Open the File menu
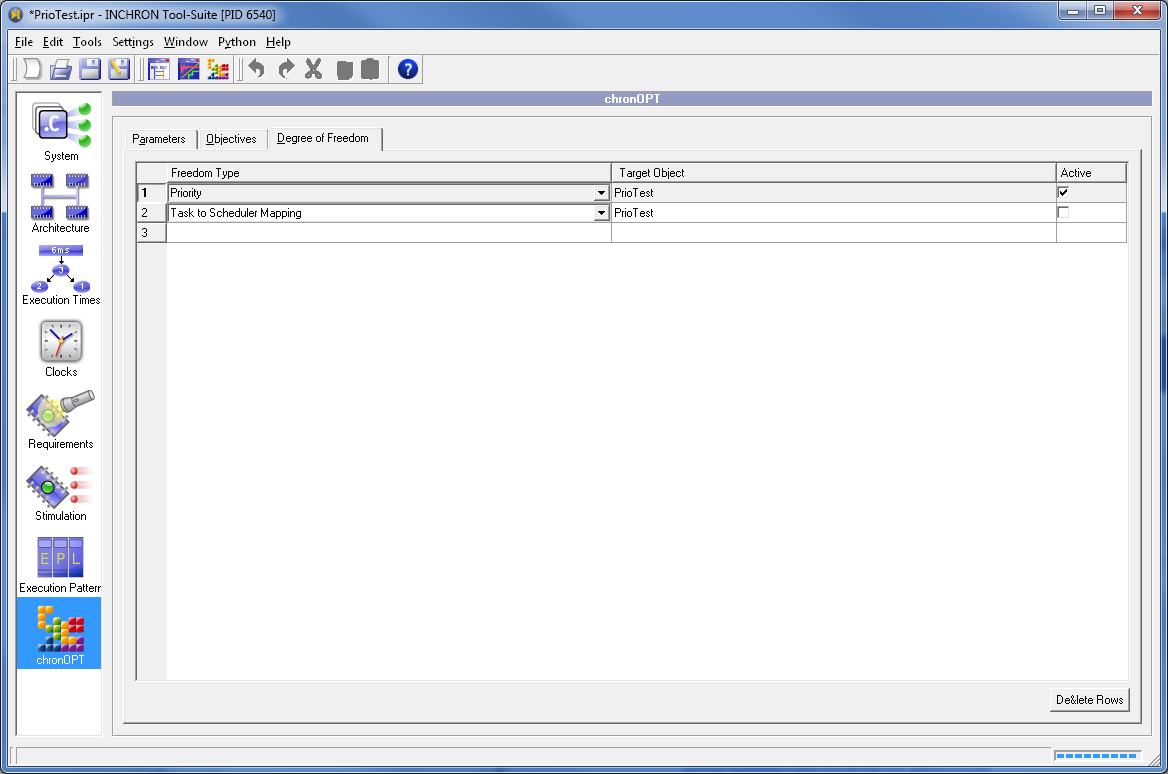1168x774 pixels. click(24, 42)
